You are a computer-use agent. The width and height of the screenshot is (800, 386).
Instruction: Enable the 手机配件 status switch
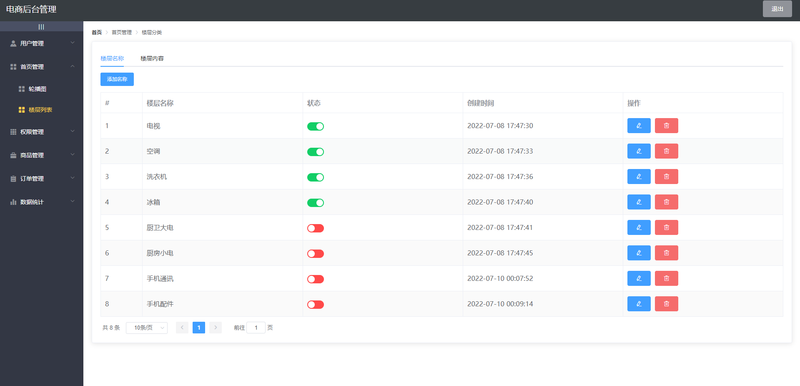[x=315, y=305]
